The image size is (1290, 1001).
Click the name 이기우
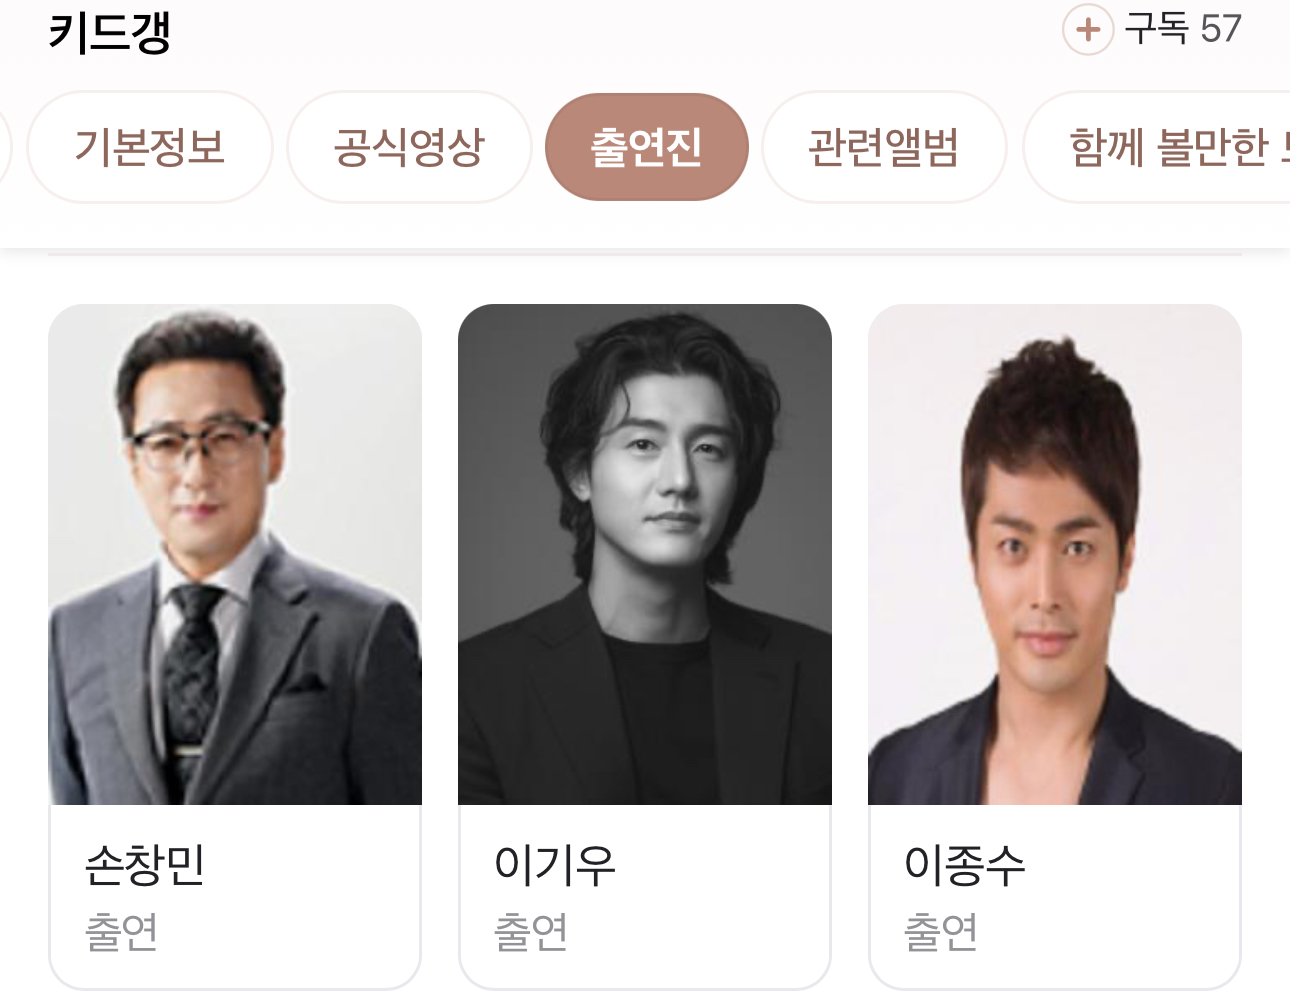555,865
